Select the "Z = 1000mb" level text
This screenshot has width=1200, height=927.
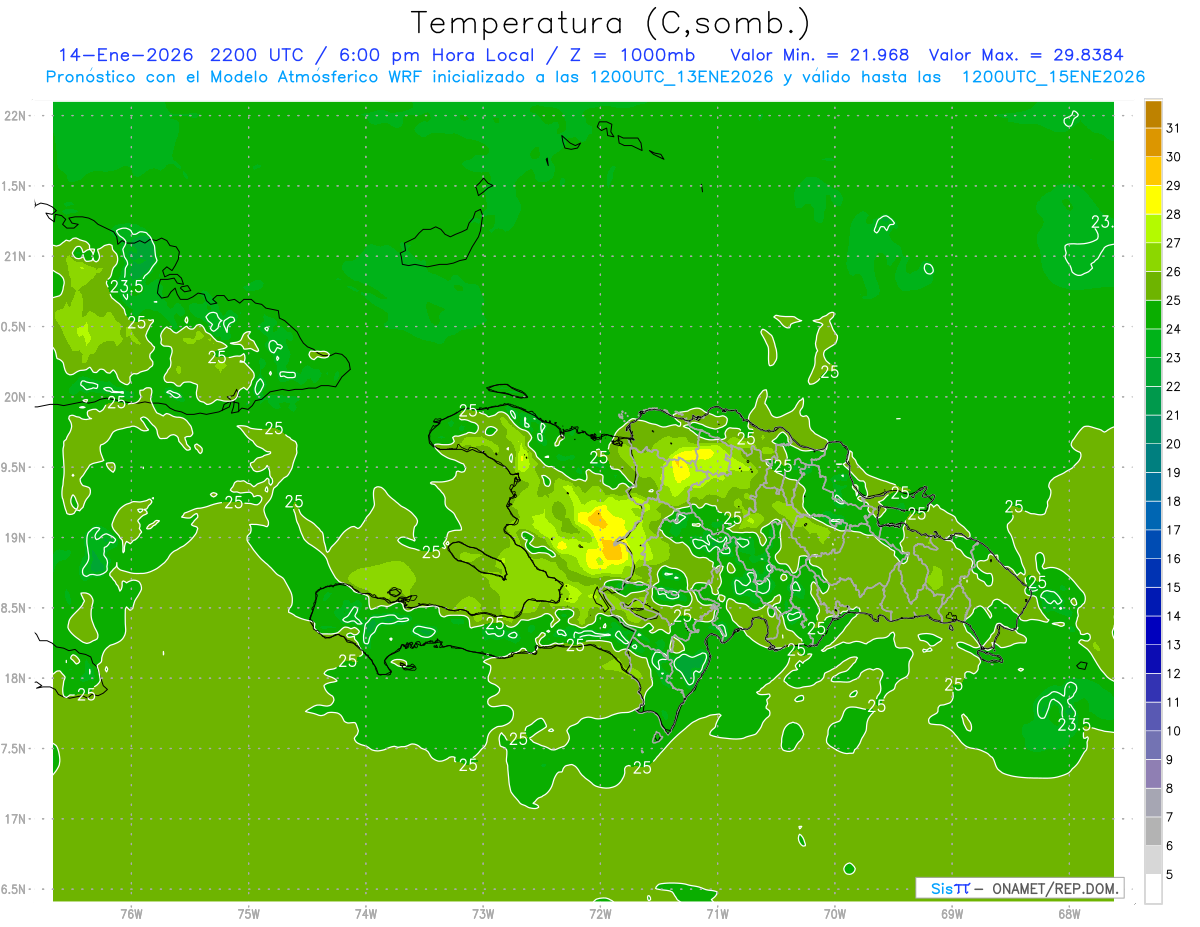(629, 55)
